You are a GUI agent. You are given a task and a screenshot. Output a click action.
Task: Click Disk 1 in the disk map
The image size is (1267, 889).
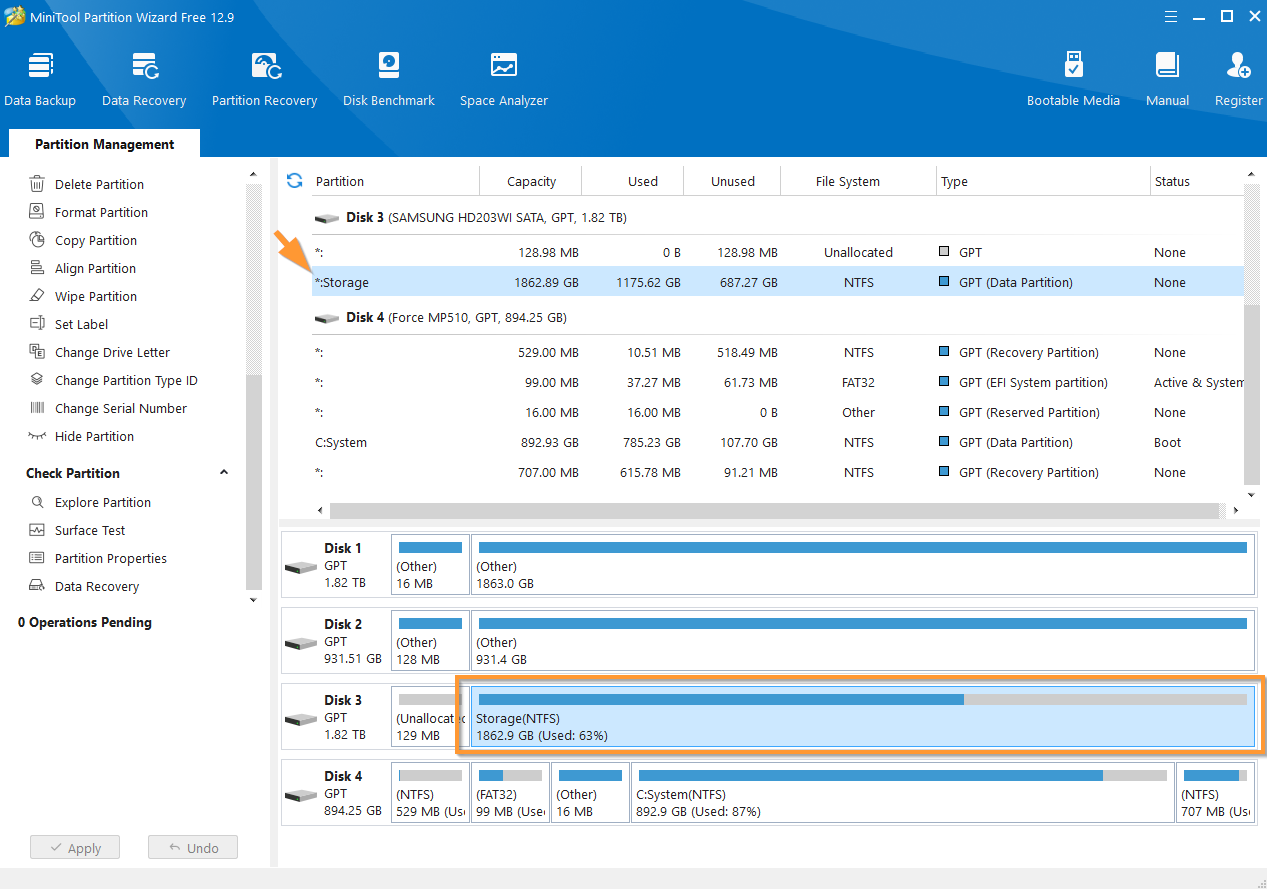coord(335,565)
